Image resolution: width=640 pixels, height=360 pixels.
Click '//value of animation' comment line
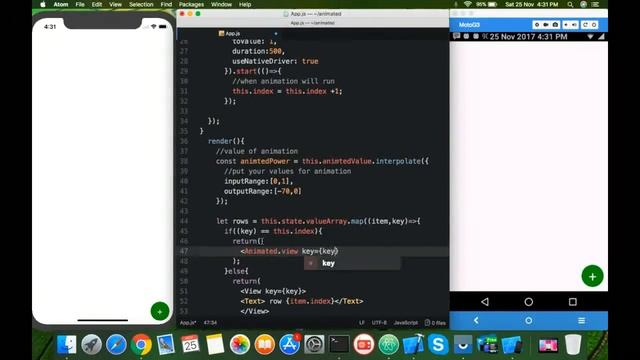click(x=257, y=151)
